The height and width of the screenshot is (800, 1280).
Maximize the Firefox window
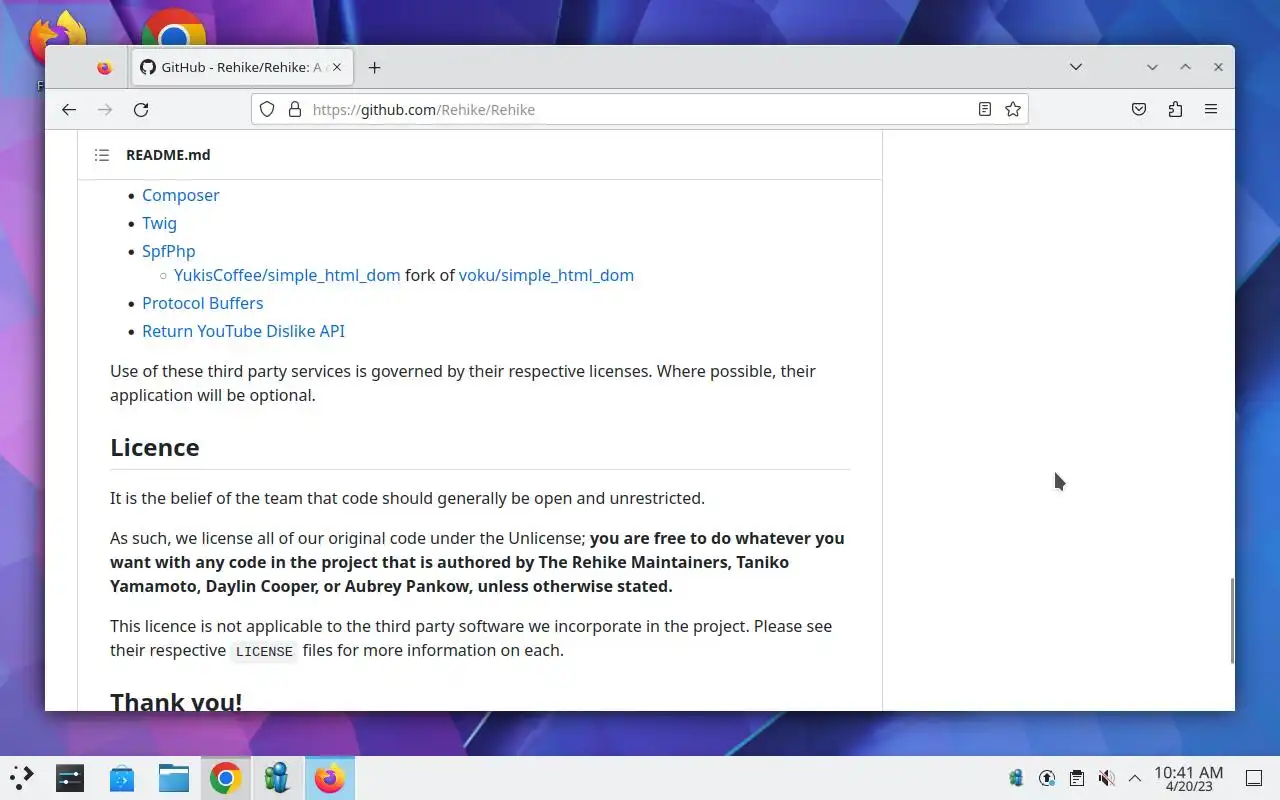point(1185,67)
